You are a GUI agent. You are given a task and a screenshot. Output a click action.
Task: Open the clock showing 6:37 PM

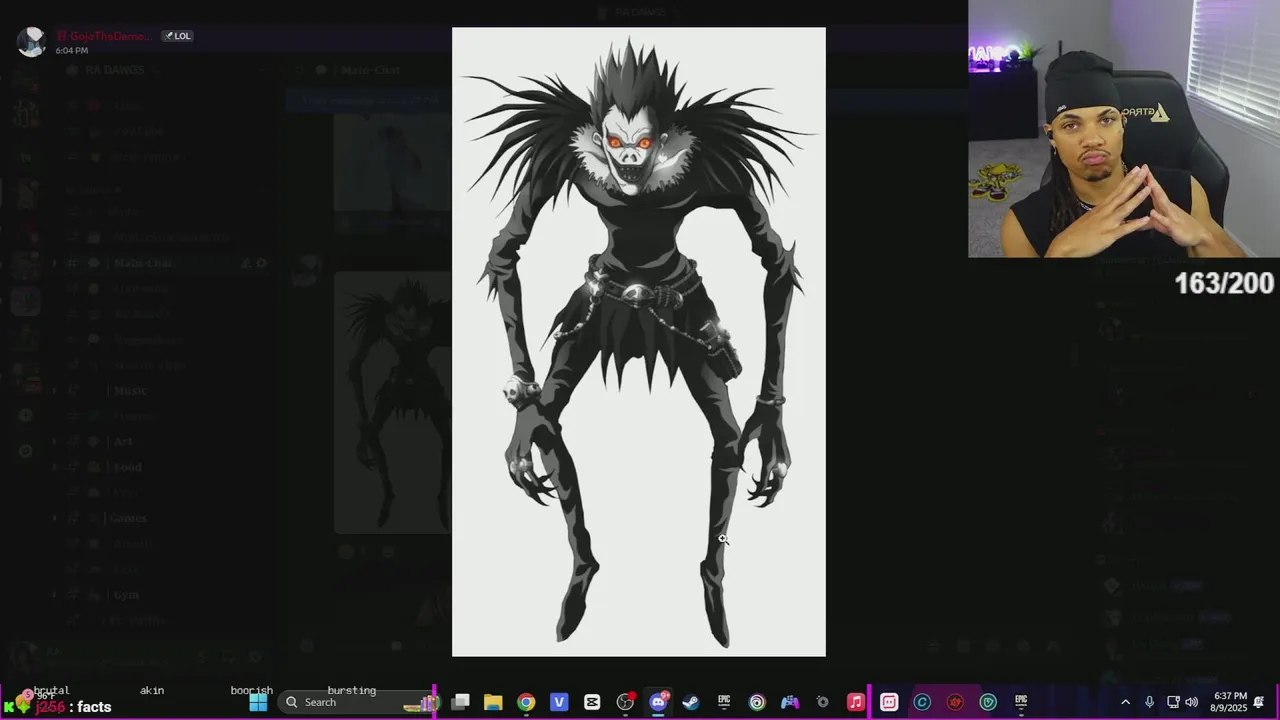(x=1230, y=702)
